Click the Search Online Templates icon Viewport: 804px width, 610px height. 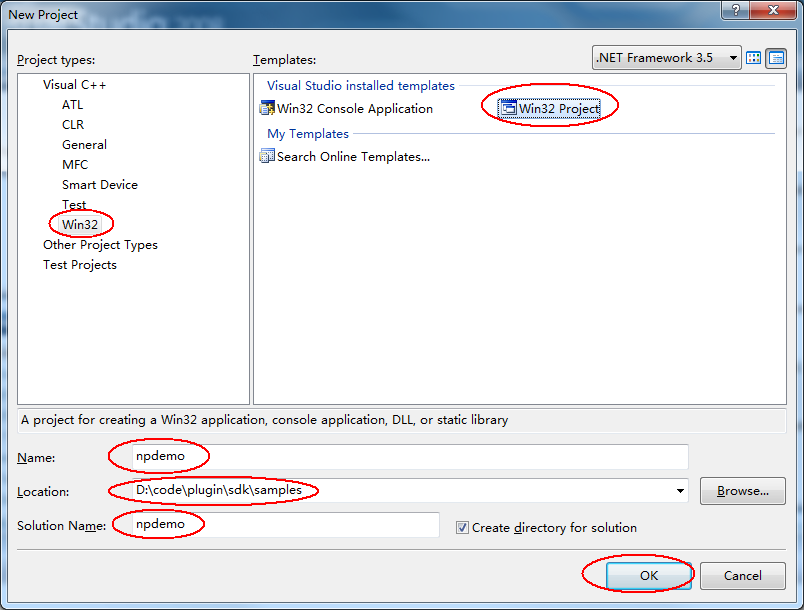[x=267, y=156]
